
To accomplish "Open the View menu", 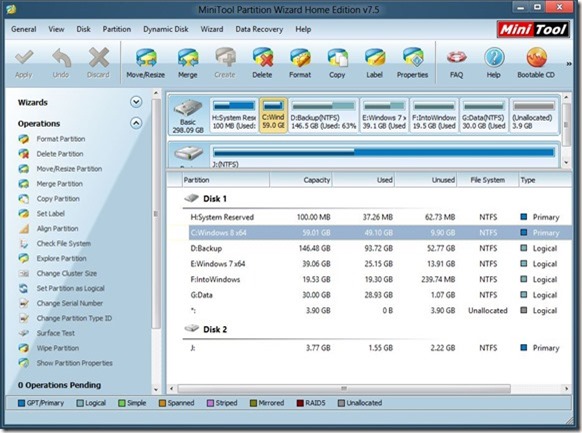I will pos(56,29).
